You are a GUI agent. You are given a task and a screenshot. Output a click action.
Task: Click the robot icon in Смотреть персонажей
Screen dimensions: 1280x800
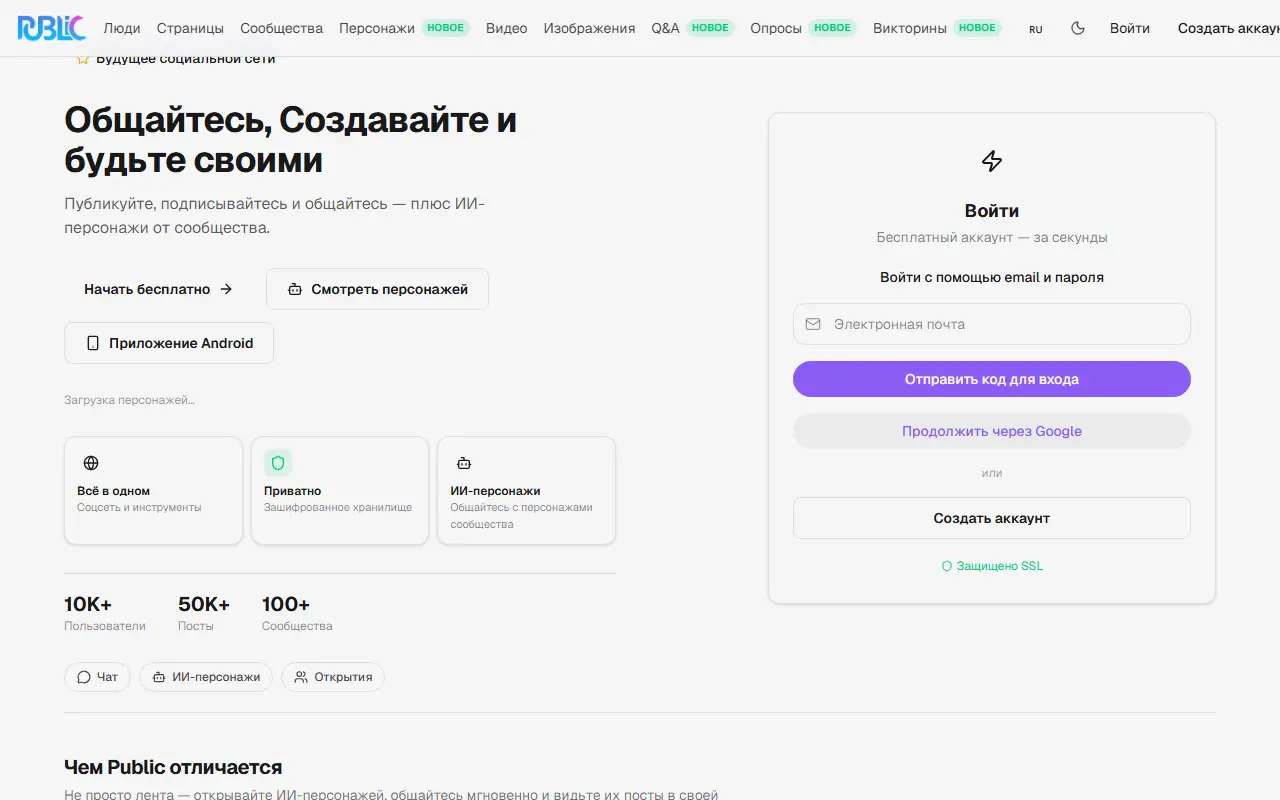pyautogui.click(x=294, y=289)
